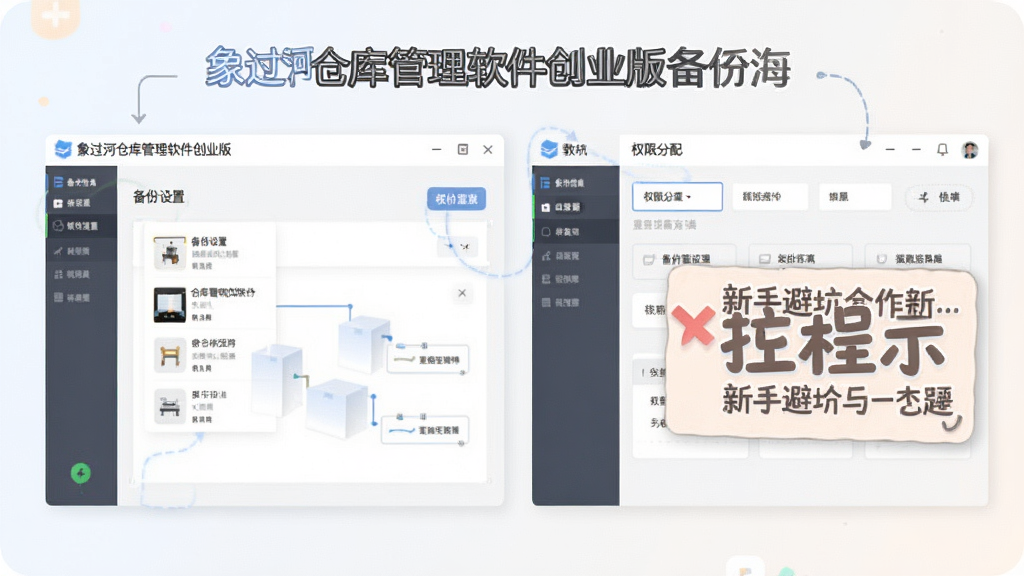The height and width of the screenshot is (576, 1024).
Task: Click the input field right of the dropdown
Action: 770,197
